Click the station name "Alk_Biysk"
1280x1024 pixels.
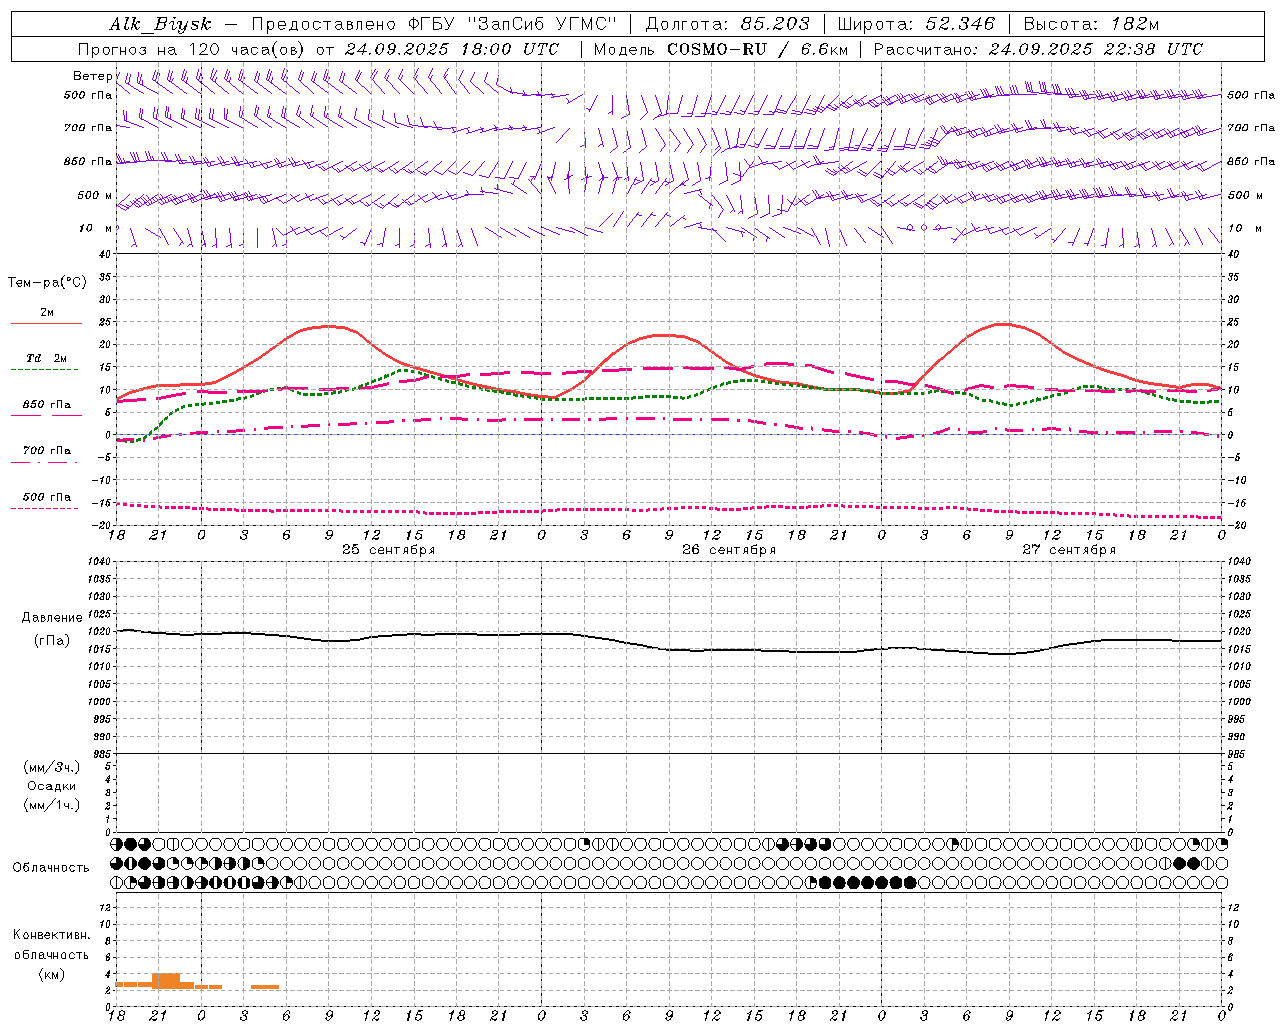click(x=160, y=24)
